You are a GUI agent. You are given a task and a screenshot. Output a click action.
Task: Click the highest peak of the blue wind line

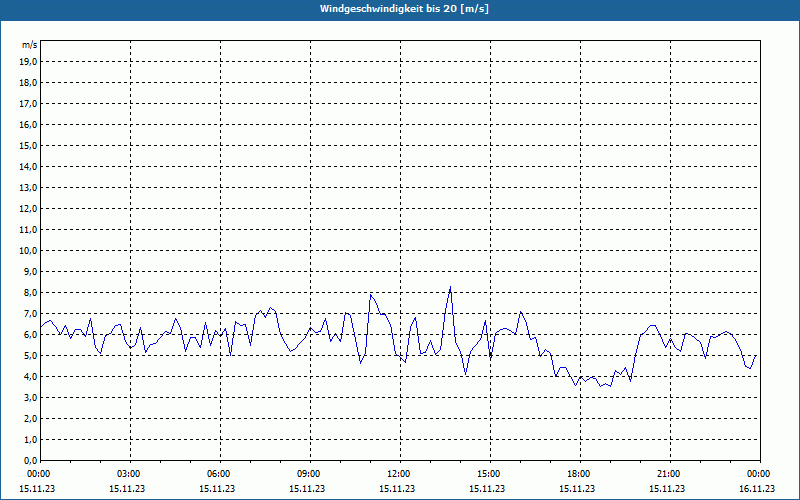[450, 287]
